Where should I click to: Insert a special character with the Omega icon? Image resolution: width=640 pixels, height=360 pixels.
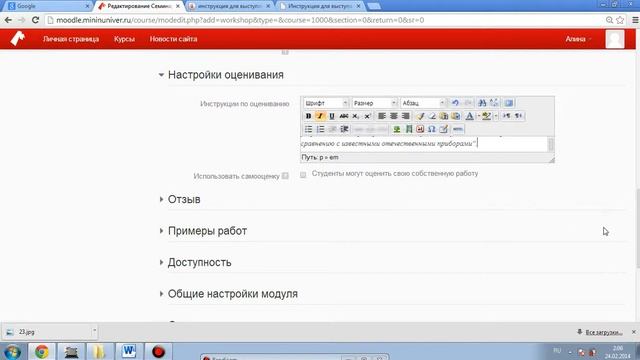click(x=432, y=129)
